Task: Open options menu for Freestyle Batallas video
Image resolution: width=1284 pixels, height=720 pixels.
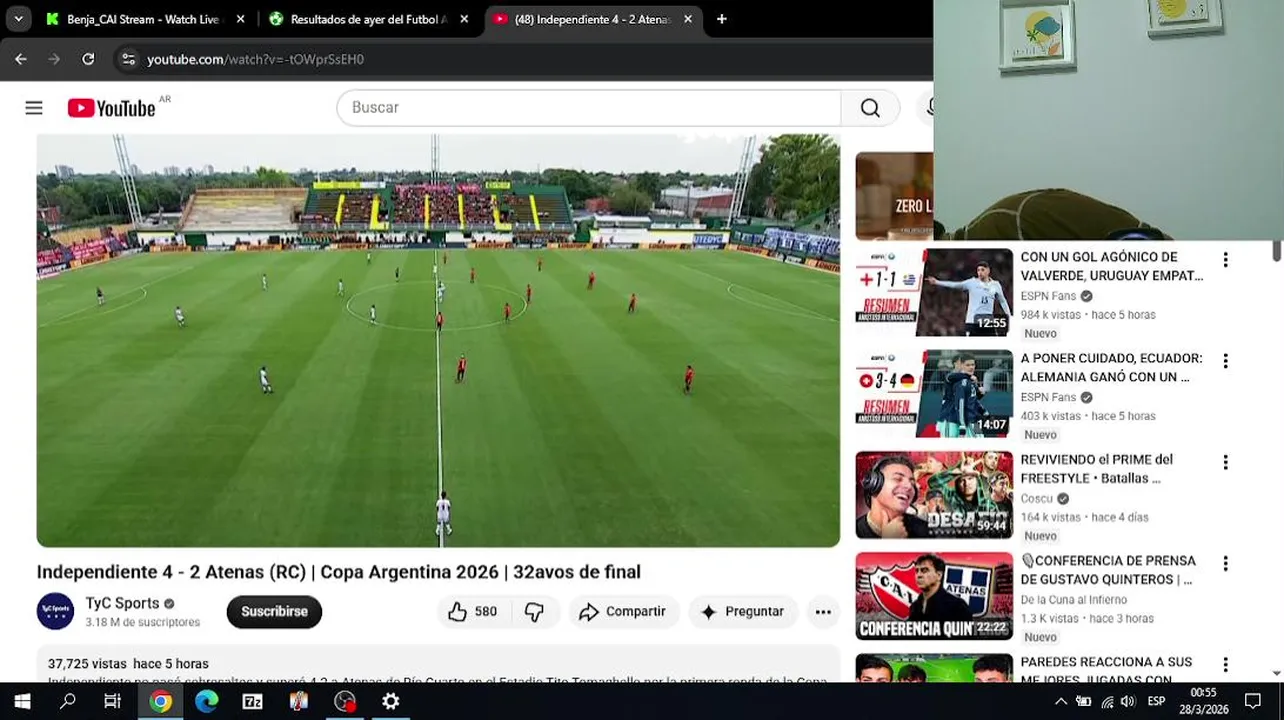Action: click(1225, 462)
